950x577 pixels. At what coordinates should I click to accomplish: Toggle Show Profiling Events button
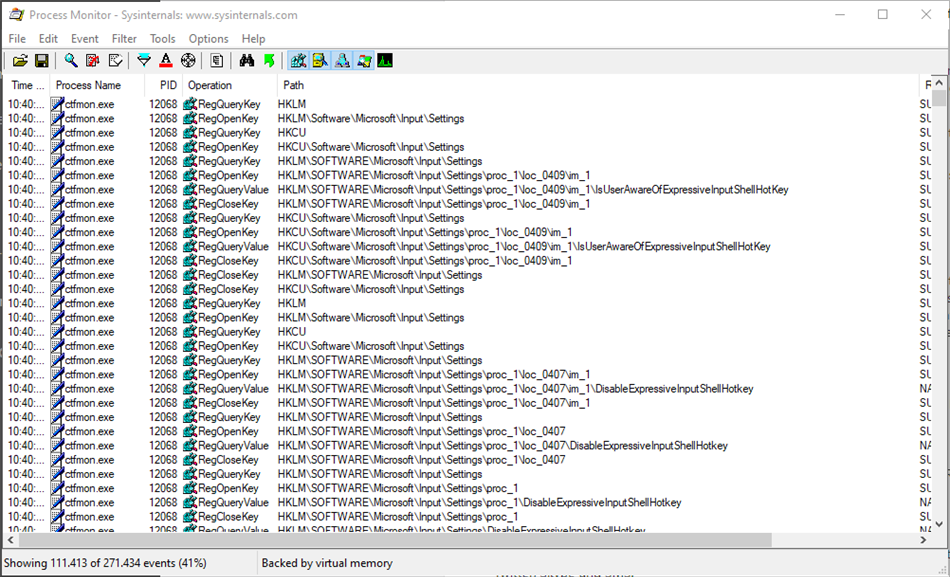tap(385, 61)
